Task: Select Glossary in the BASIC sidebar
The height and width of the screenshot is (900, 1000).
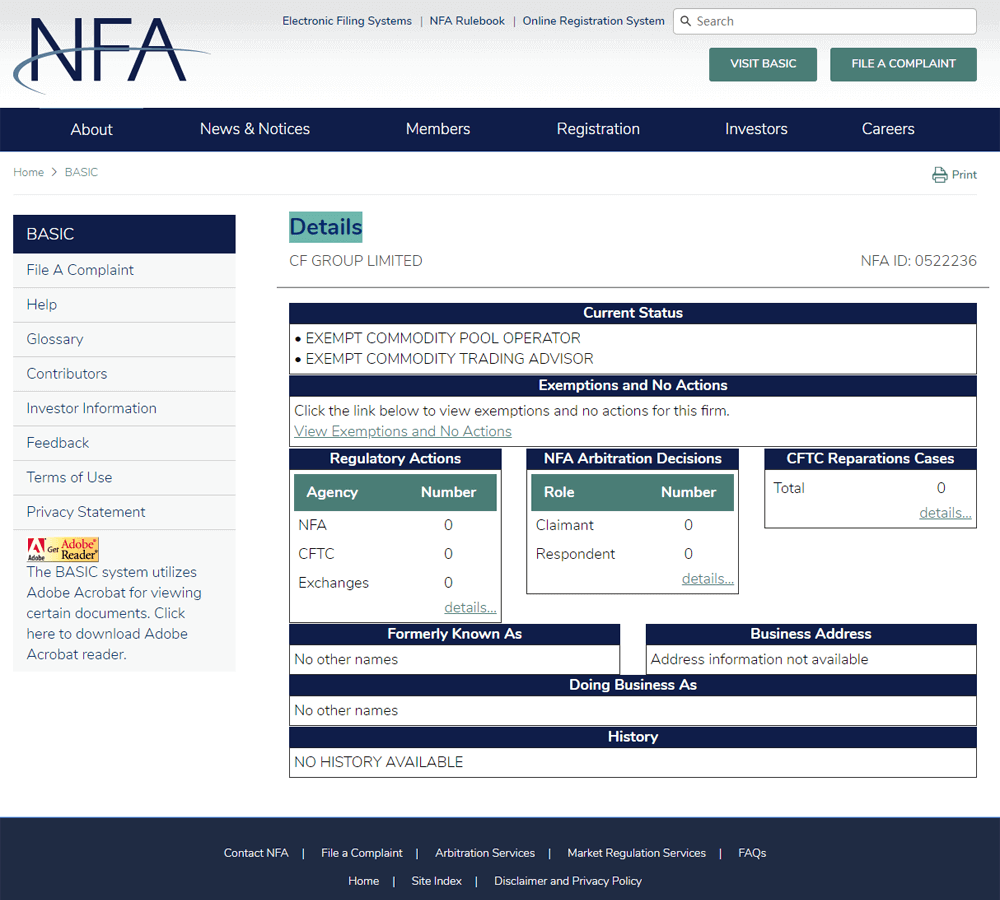Action: [x=55, y=339]
